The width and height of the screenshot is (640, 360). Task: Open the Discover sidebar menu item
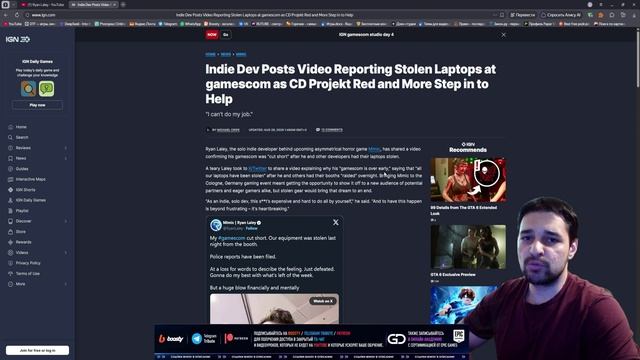click(23, 221)
